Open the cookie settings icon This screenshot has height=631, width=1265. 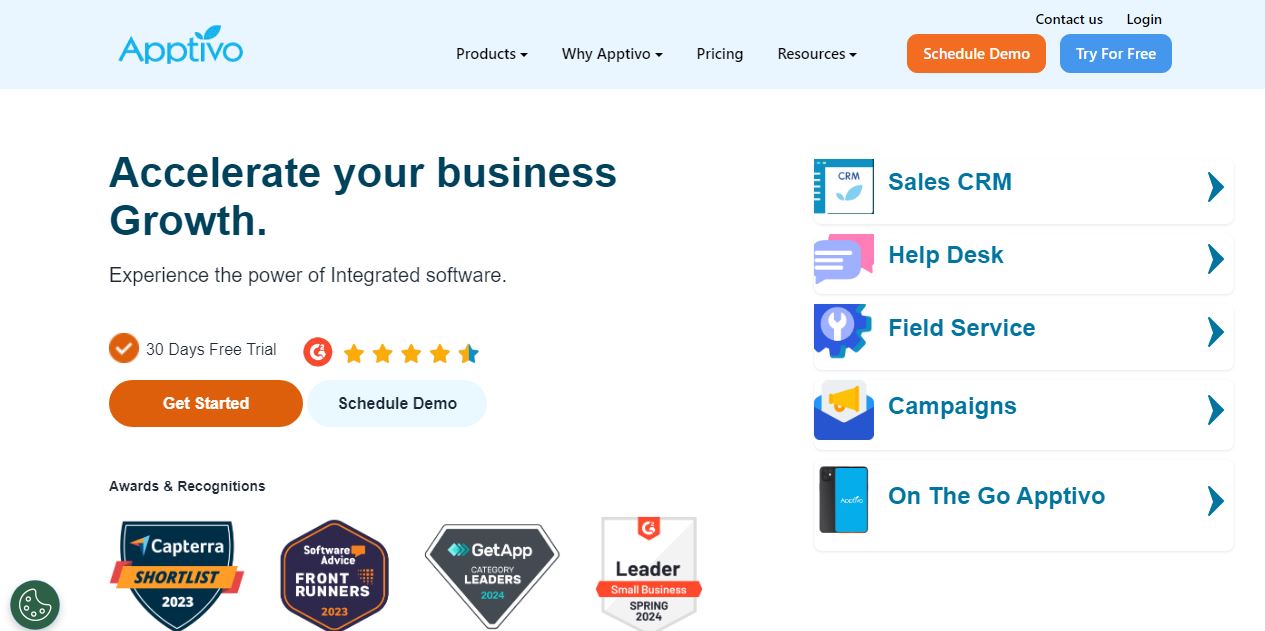[35, 605]
